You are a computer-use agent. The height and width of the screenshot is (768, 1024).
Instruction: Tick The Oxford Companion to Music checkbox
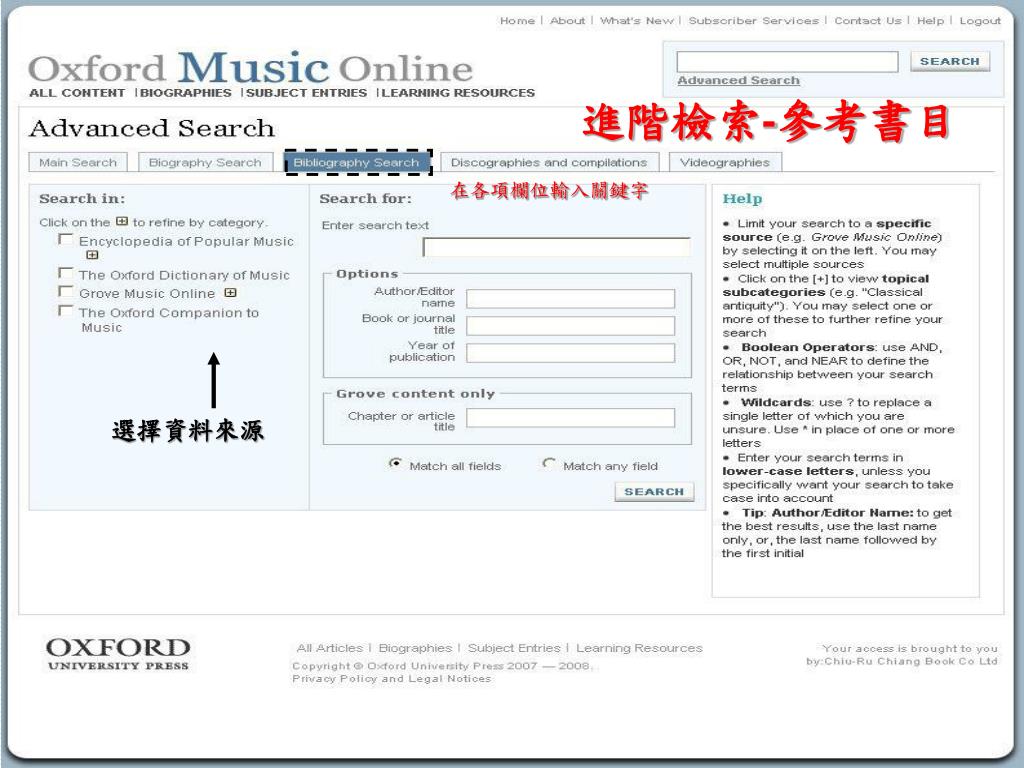coord(65,310)
